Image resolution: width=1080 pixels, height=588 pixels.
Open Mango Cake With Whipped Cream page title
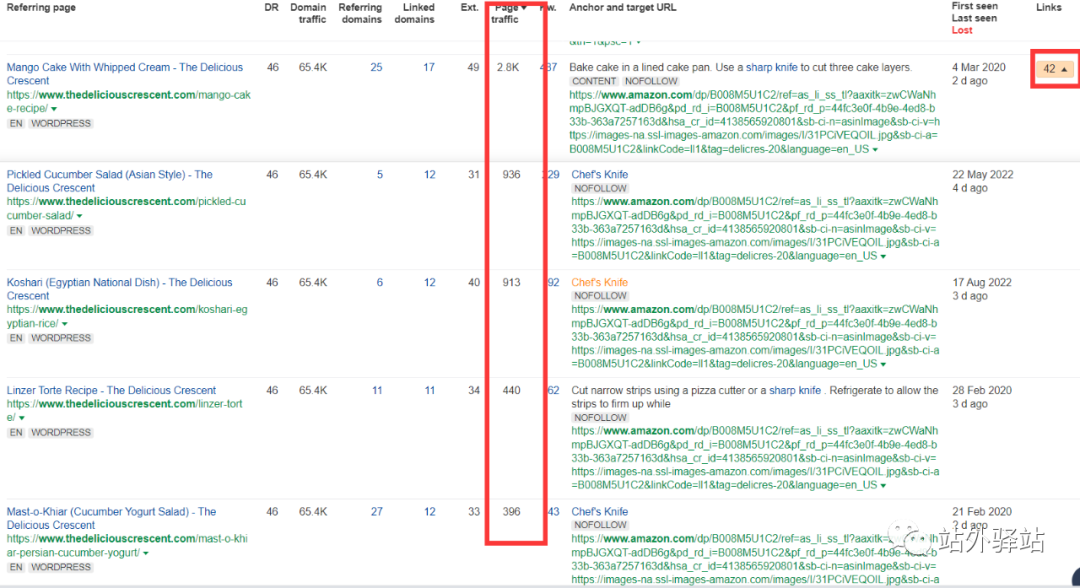[x=124, y=68]
